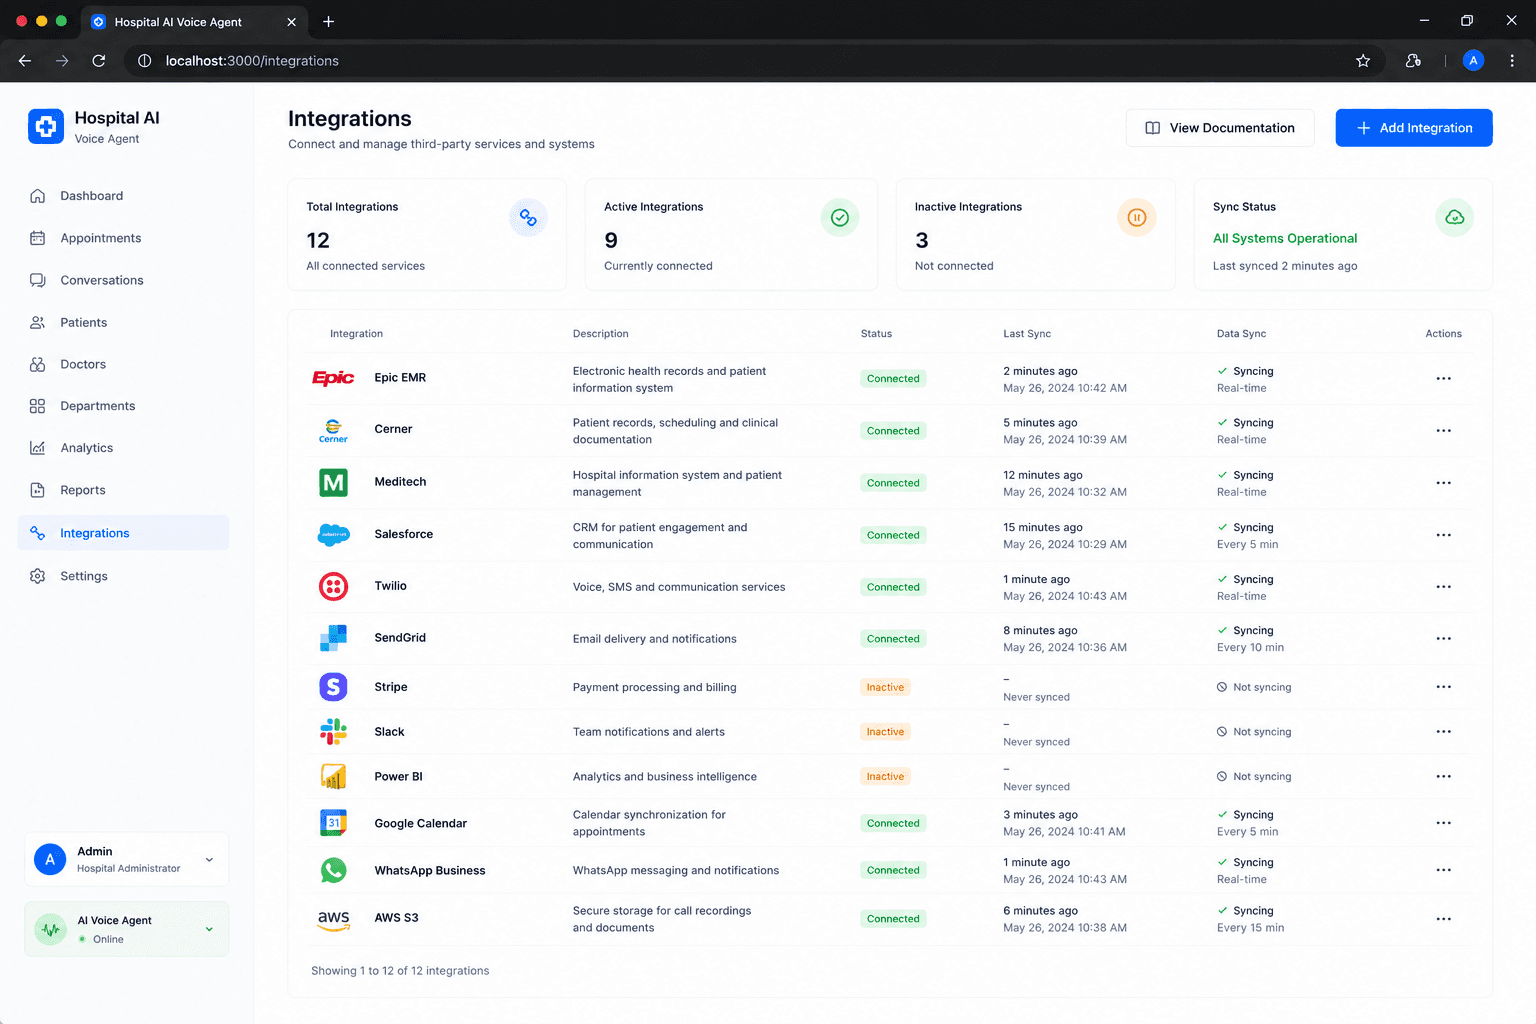Click the SendGrid logo icon
Viewport: 1536px width, 1024px height.
tap(333, 638)
